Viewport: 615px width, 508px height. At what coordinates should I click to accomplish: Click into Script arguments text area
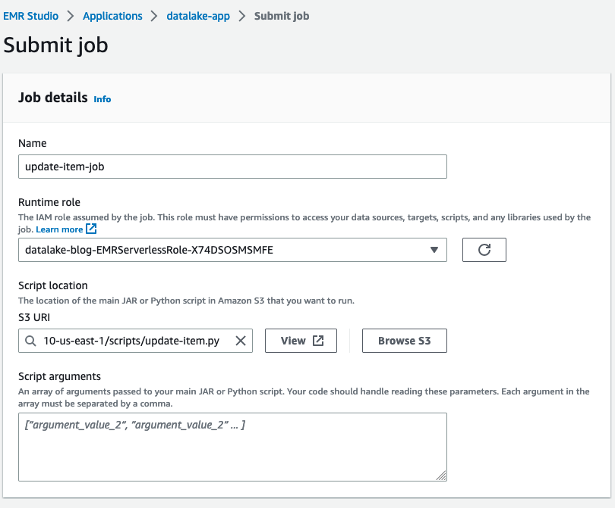pyautogui.click(x=232, y=447)
